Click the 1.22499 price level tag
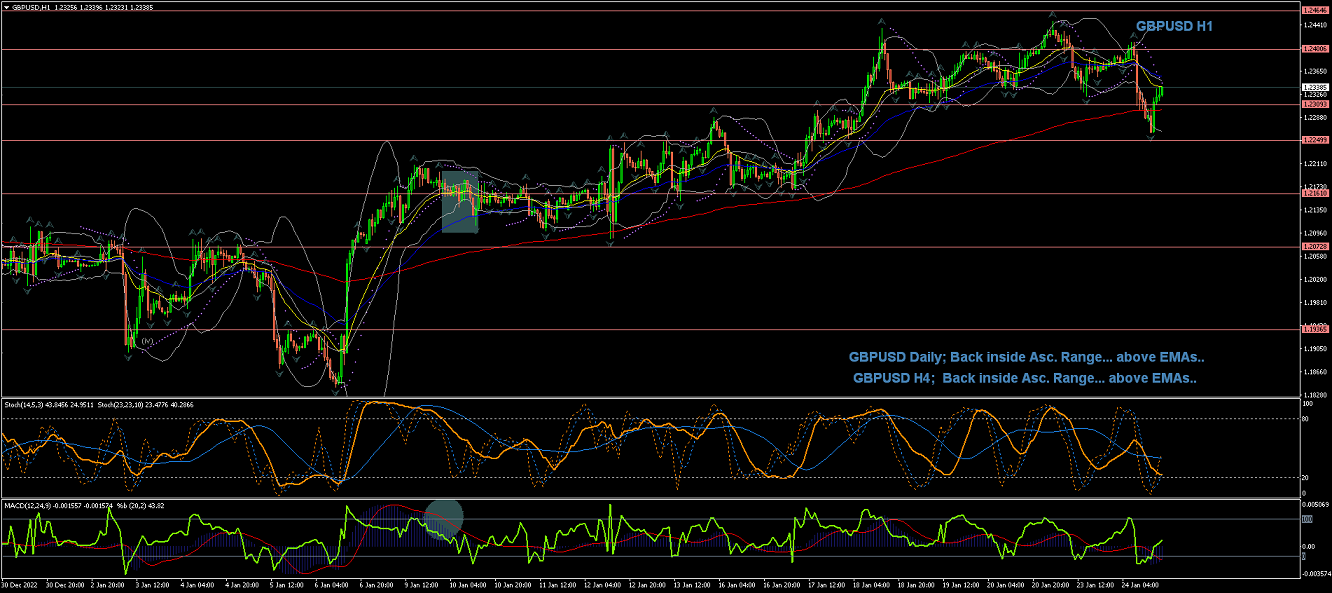Image resolution: width=1332 pixels, height=593 pixels. click(x=1314, y=140)
